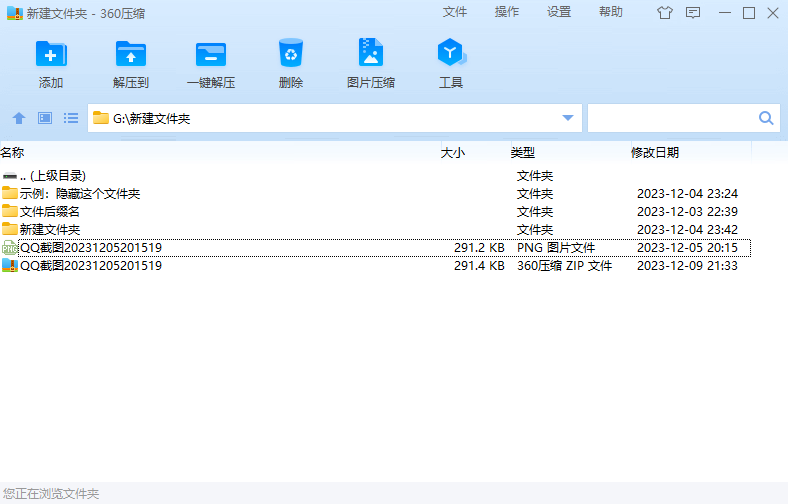788x504 pixels.
Task: Click the G:\新建文件夹 address path field
Action: 334,118
